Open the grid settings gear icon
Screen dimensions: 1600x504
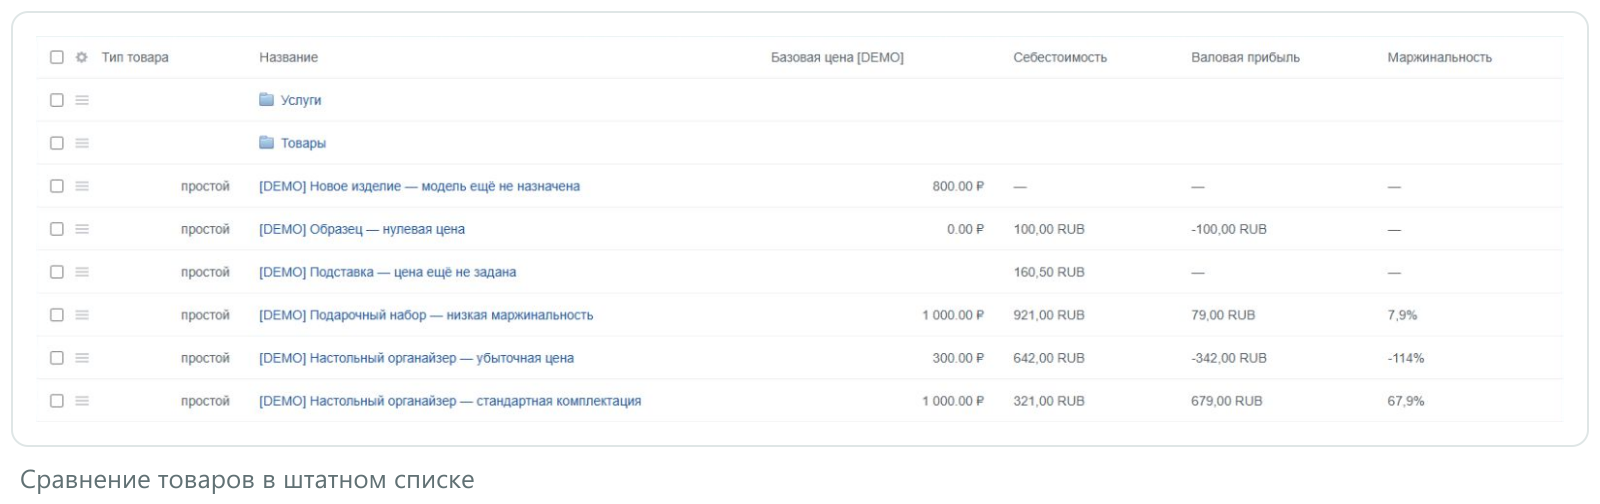pyautogui.click(x=82, y=57)
